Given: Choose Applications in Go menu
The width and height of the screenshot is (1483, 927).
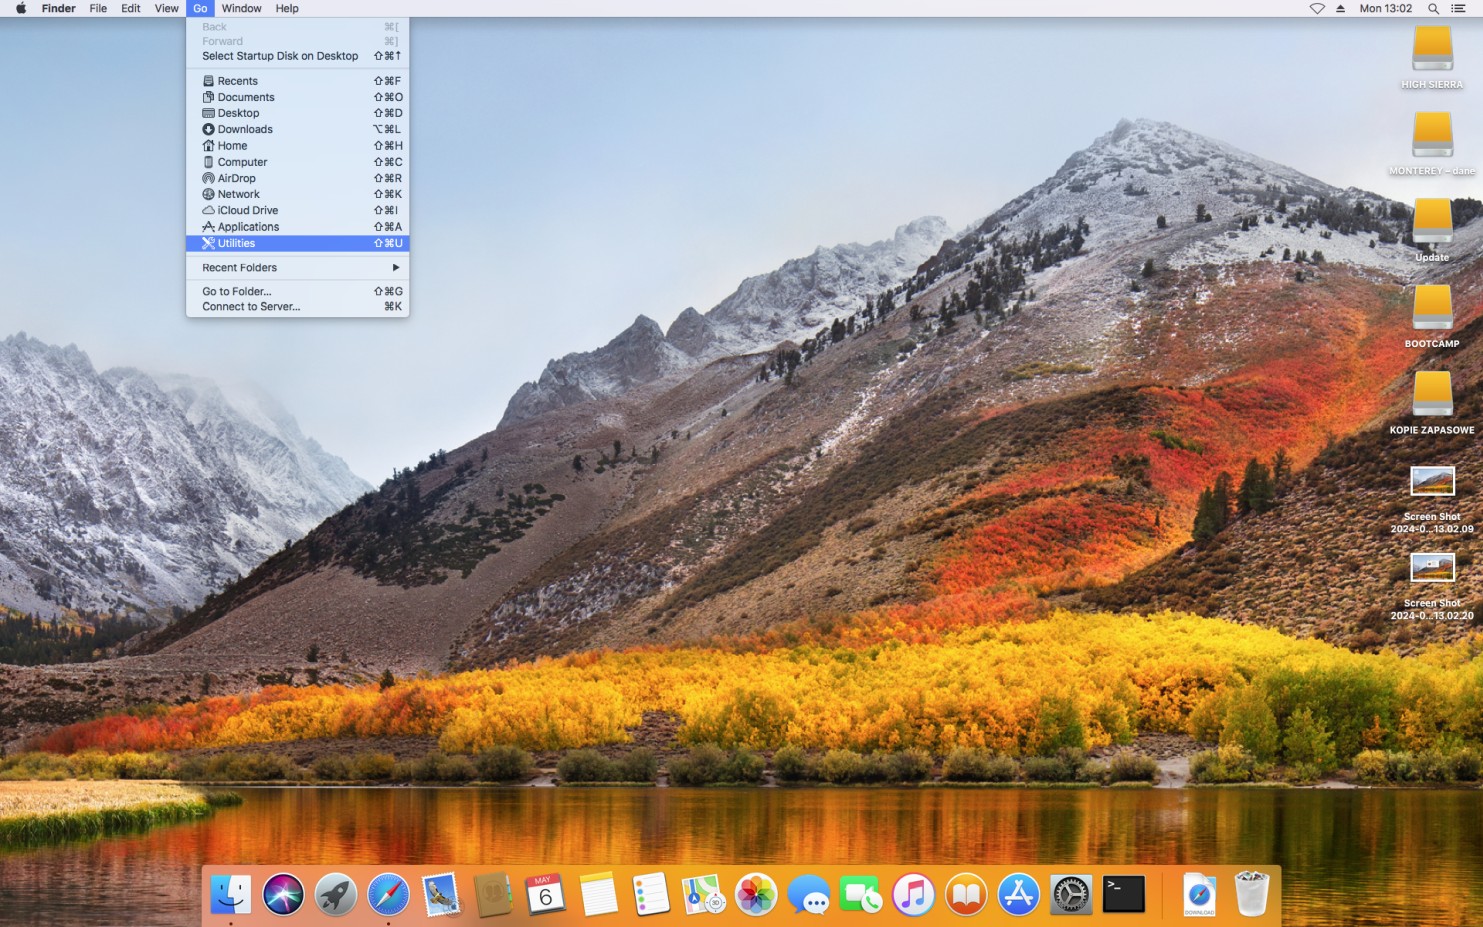Looking at the screenshot, I should coord(297,227).
